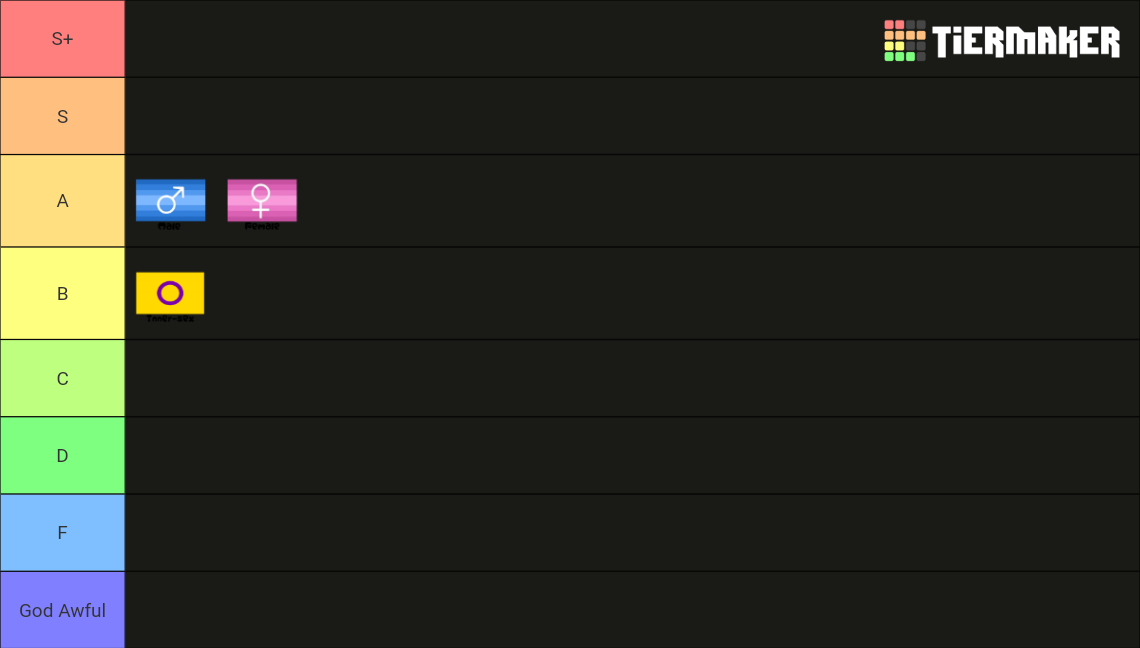Click the light green C tier label

pyautogui.click(x=62, y=378)
